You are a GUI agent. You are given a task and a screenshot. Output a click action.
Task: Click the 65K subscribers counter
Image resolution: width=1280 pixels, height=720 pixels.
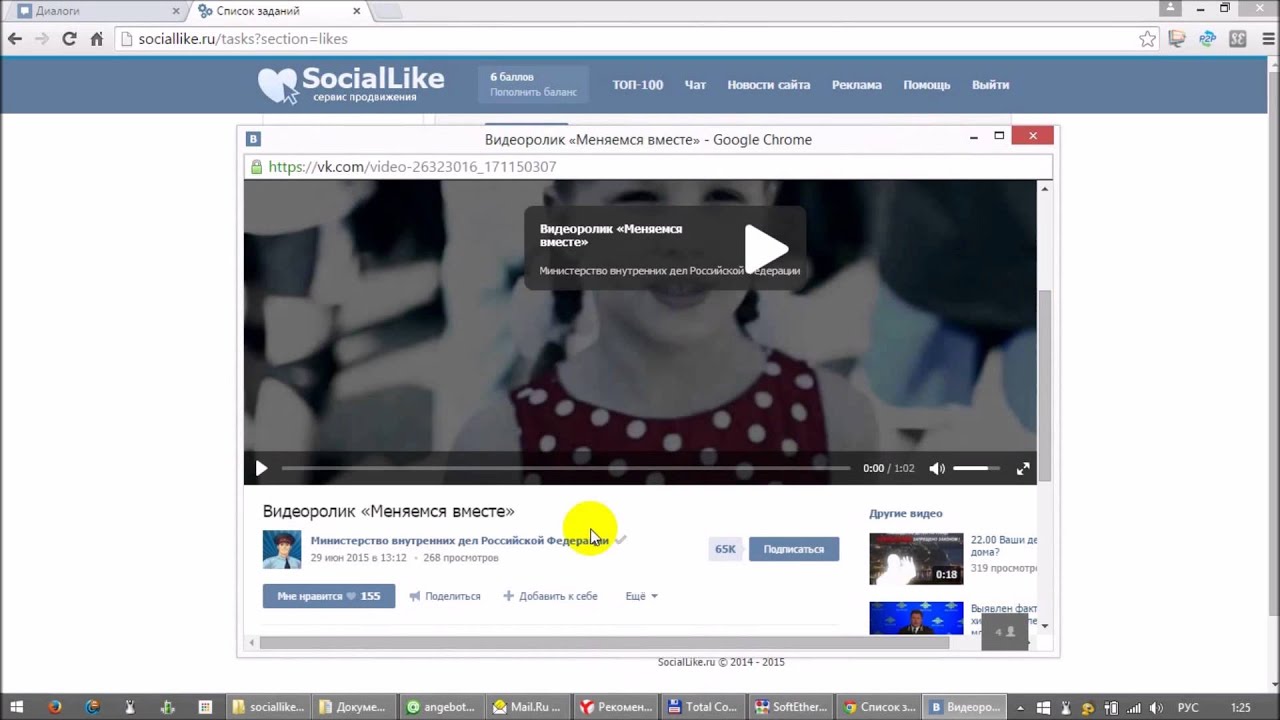coord(725,549)
